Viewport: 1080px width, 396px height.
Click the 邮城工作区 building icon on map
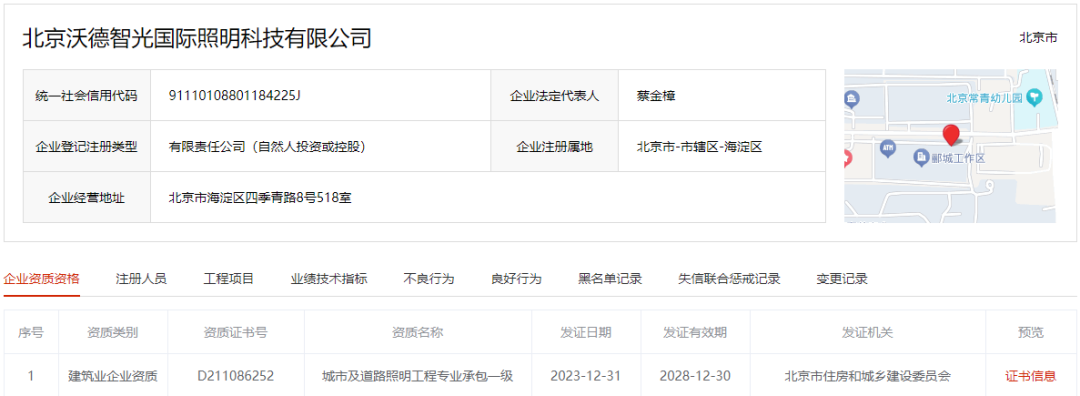click(920, 158)
